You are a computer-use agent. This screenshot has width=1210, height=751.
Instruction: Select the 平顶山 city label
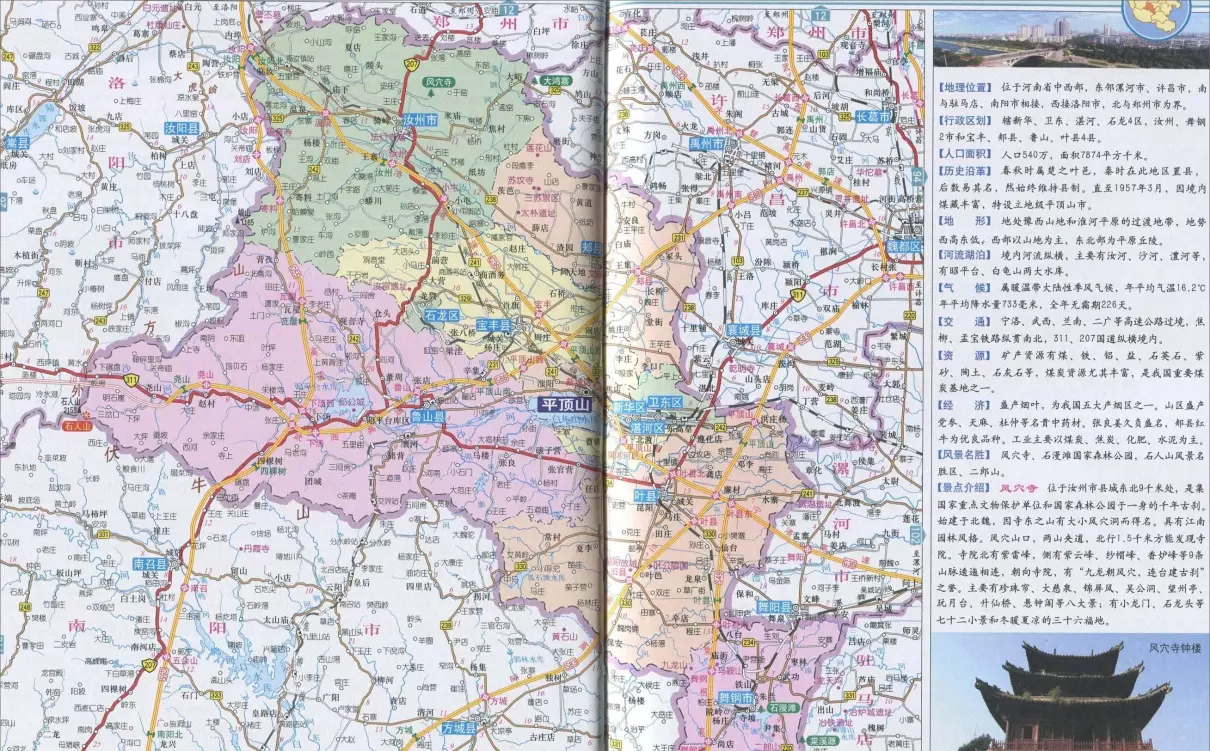[565, 405]
